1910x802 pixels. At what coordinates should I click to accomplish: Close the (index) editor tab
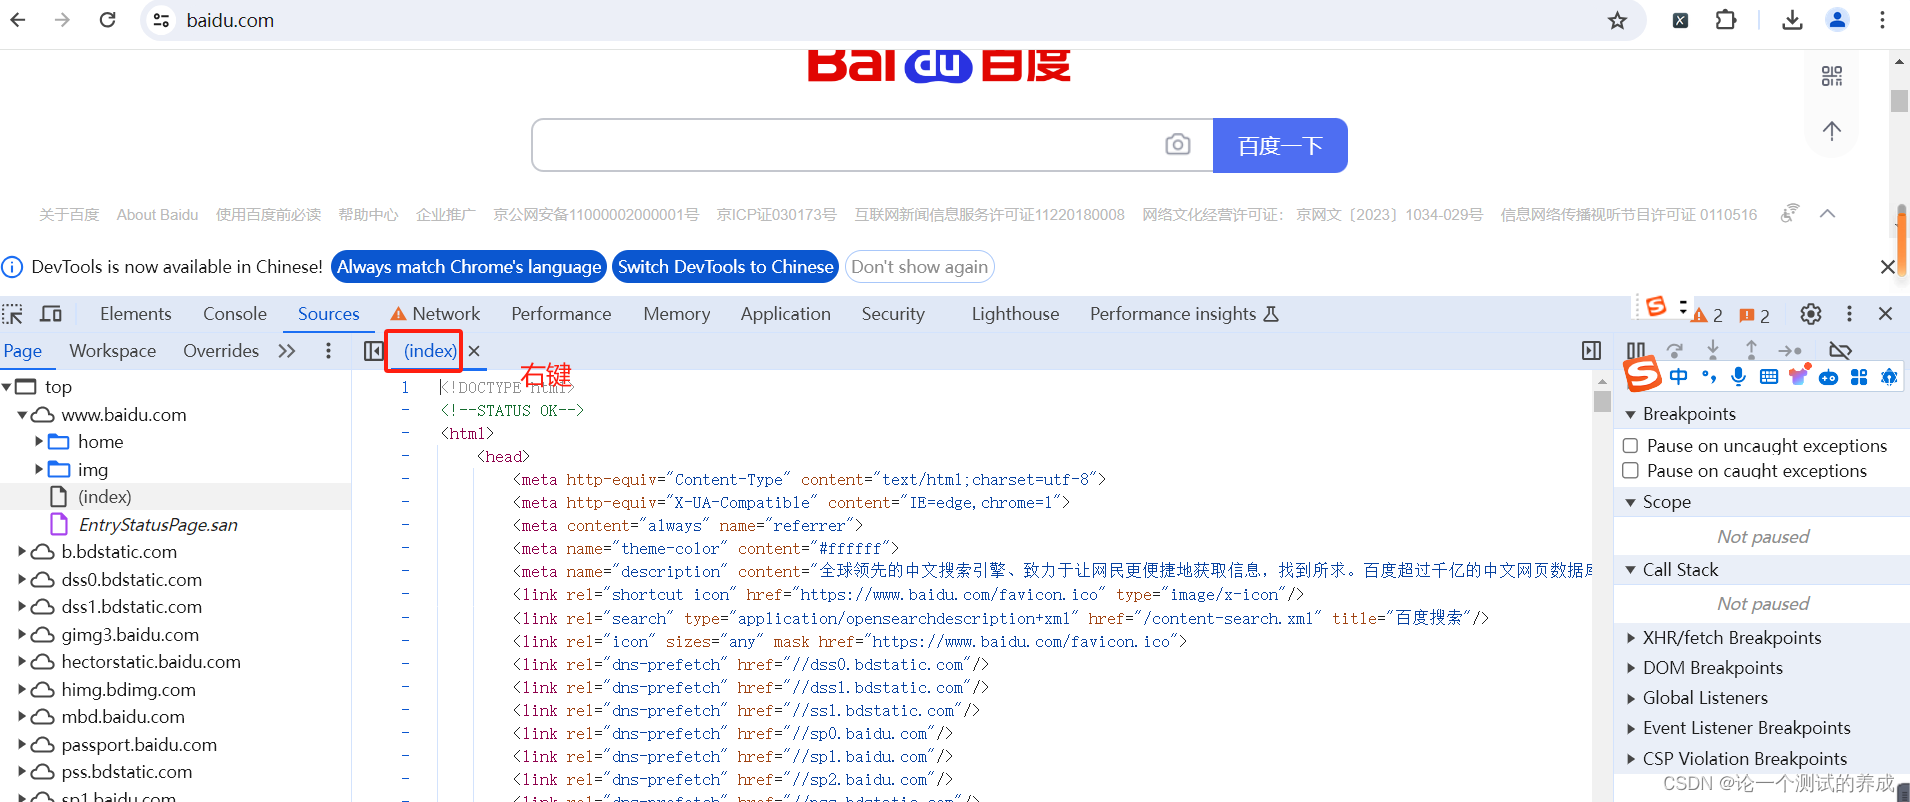pyautogui.click(x=474, y=351)
